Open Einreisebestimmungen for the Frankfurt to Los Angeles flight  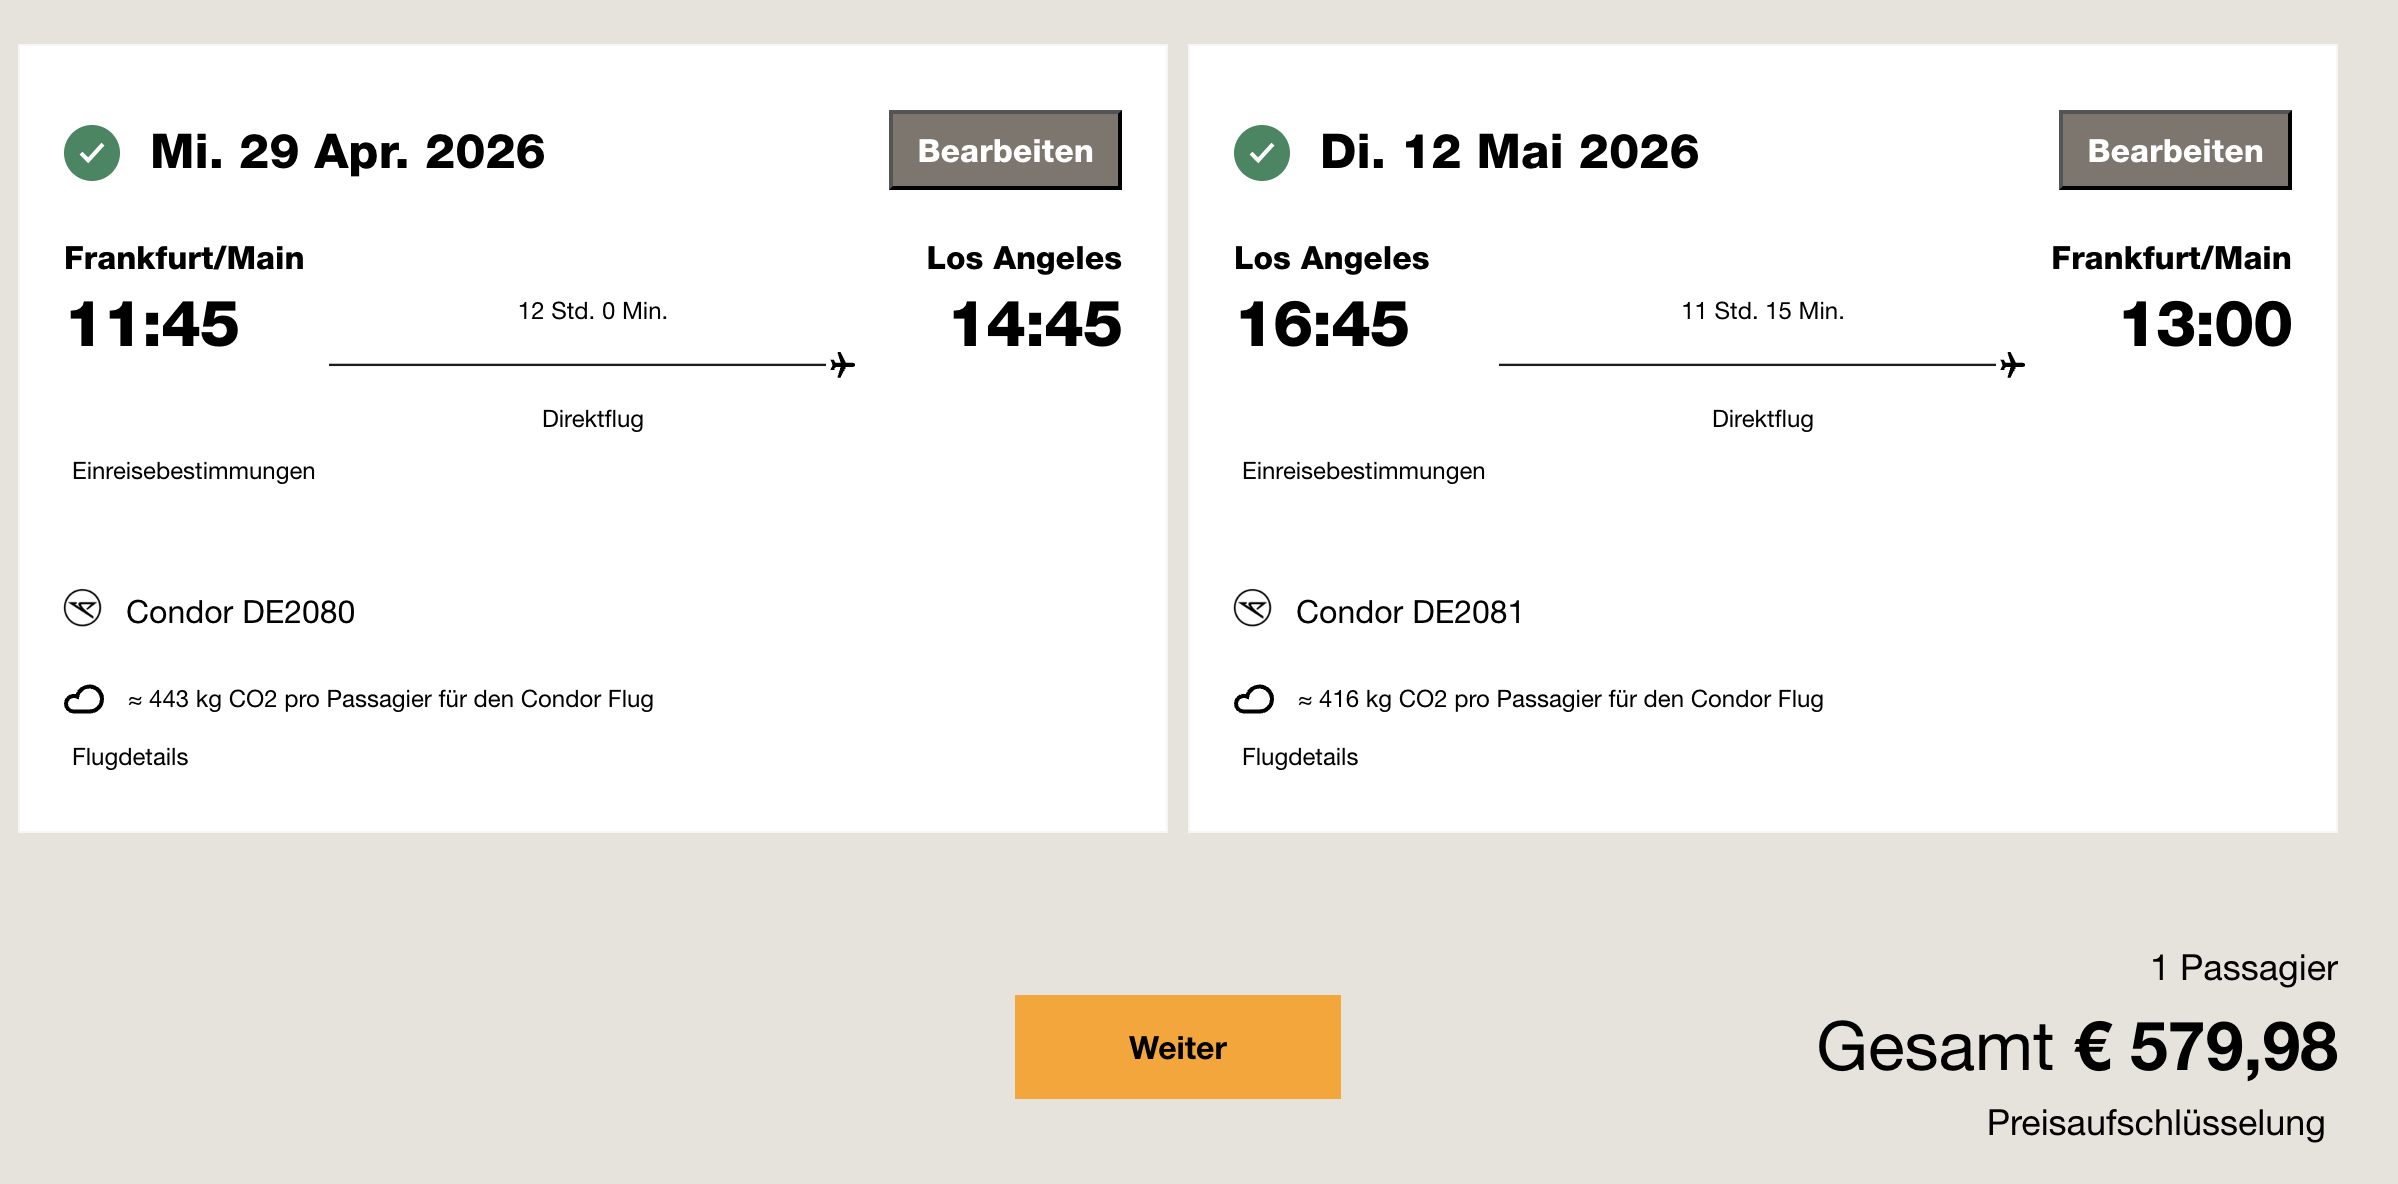[x=193, y=471]
